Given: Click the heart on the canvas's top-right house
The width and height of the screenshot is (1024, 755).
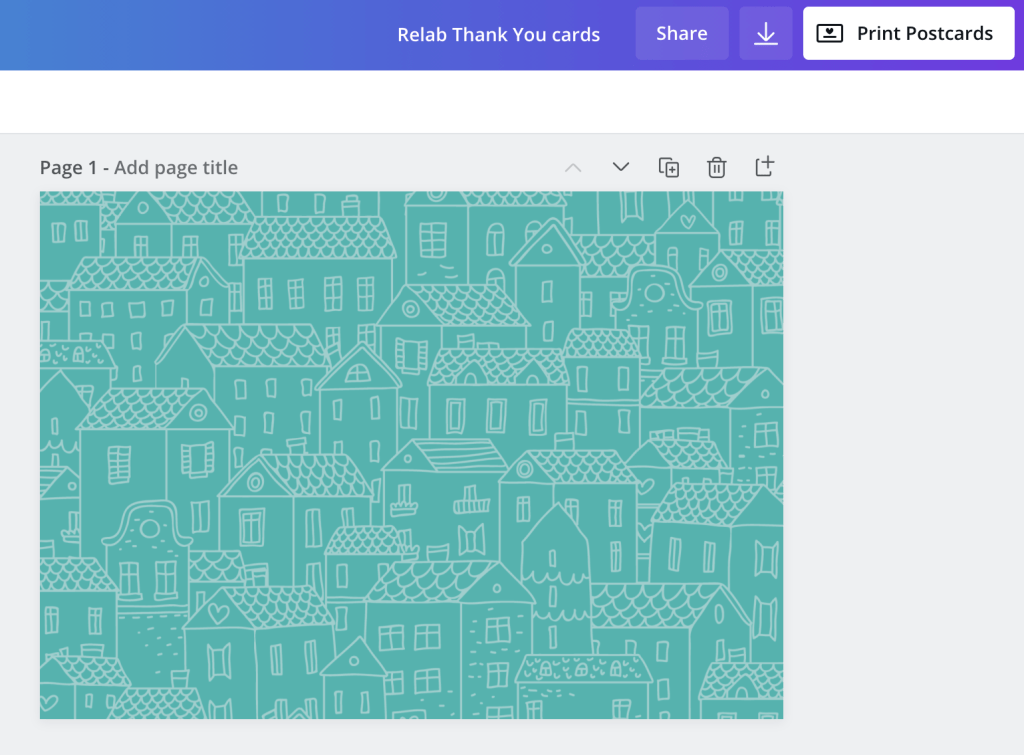Looking at the screenshot, I should pos(687,219).
